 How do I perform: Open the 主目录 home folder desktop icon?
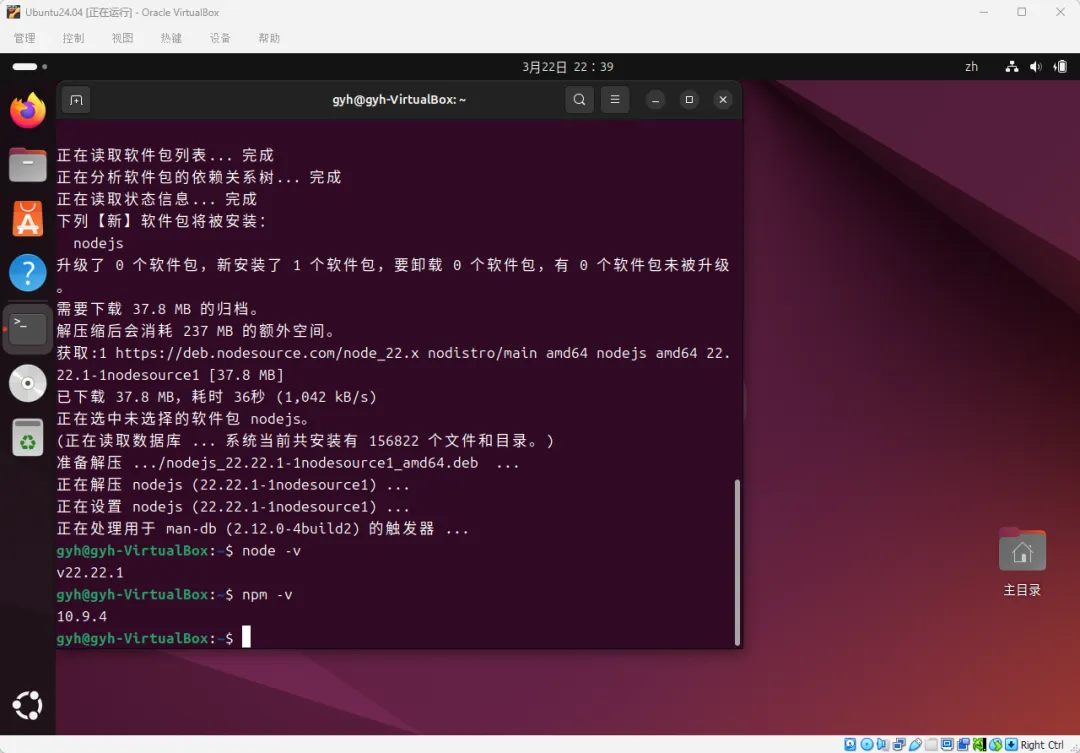click(1022, 562)
